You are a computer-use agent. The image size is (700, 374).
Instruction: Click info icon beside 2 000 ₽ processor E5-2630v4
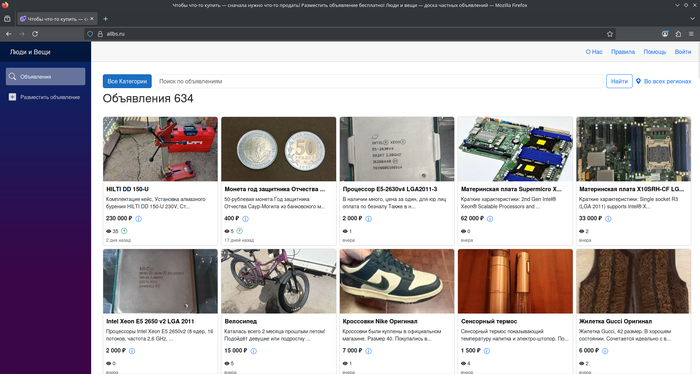point(368,219)
